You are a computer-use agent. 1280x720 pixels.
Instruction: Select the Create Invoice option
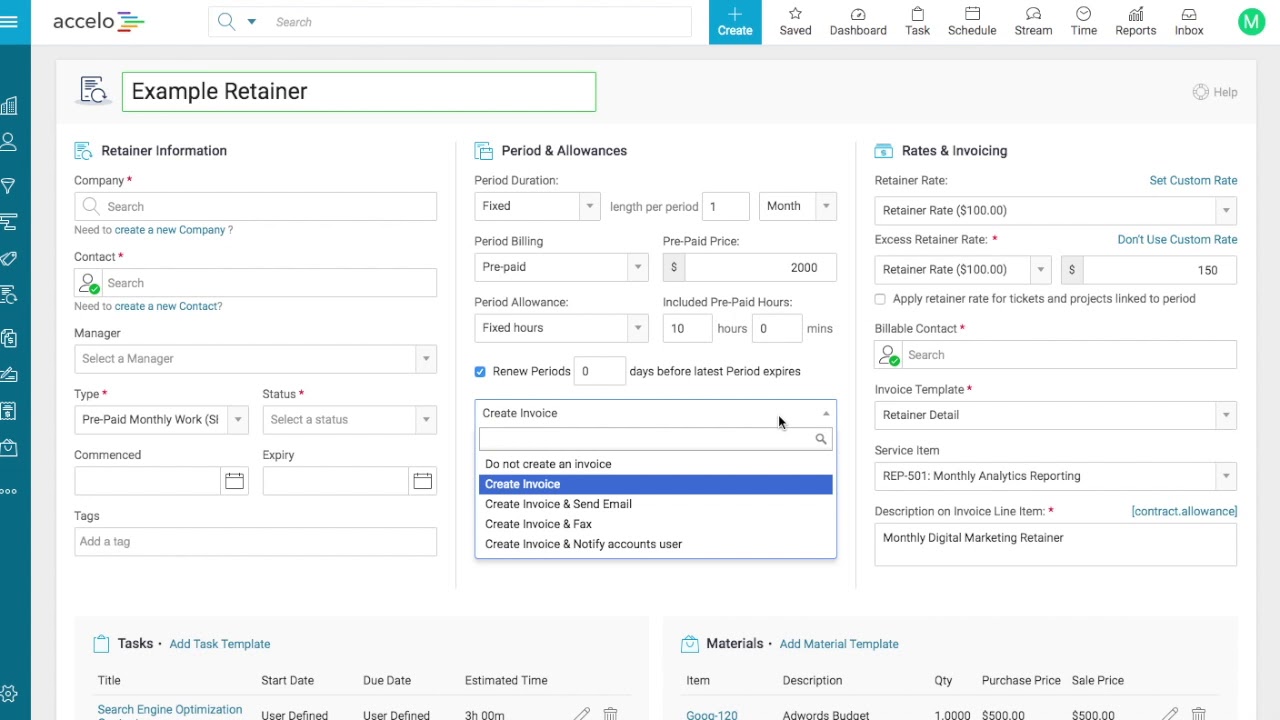[655, 484]
